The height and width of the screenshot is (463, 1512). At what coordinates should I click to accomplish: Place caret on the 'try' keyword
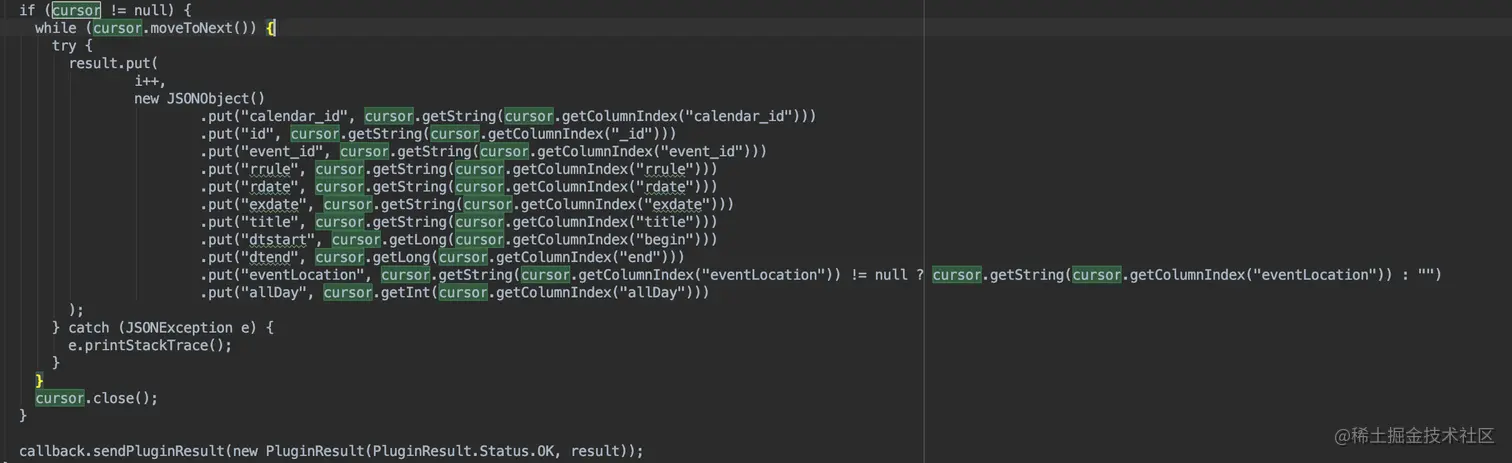pyautogui.click(x=64, y=46)
